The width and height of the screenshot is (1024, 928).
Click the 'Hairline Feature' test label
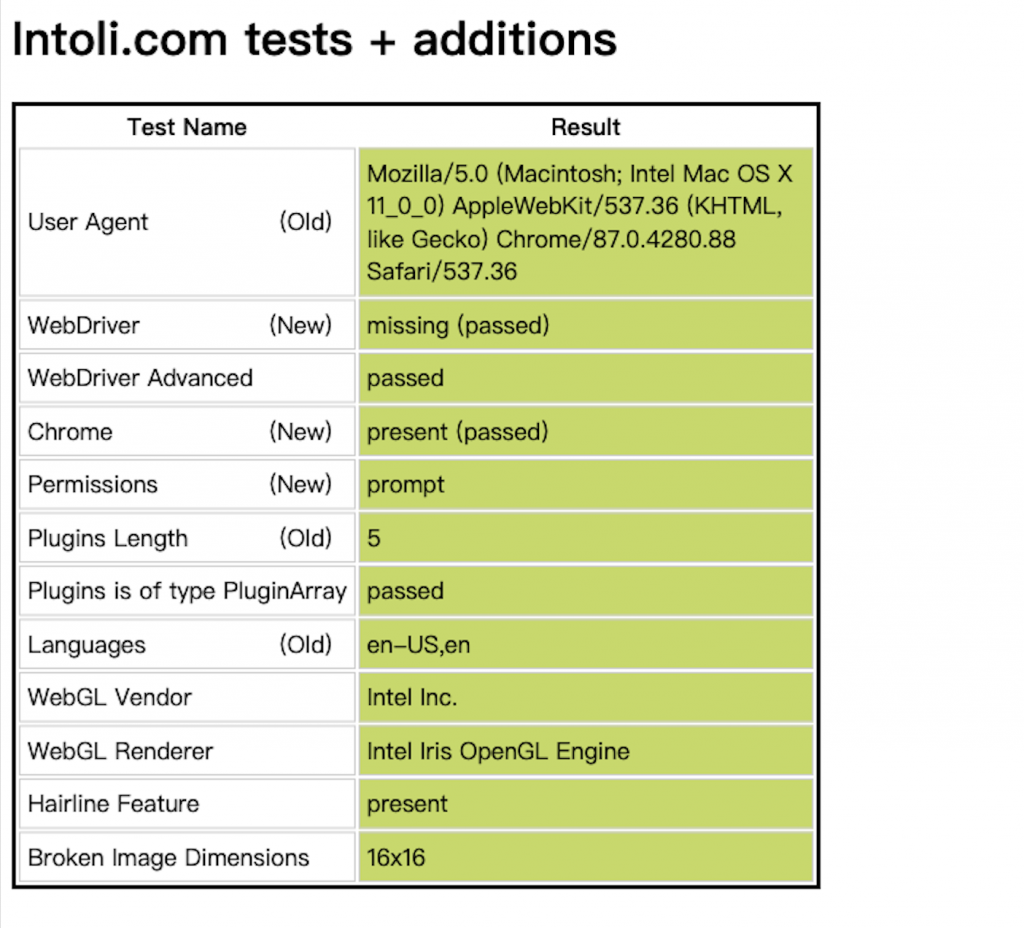pos(113,804)
